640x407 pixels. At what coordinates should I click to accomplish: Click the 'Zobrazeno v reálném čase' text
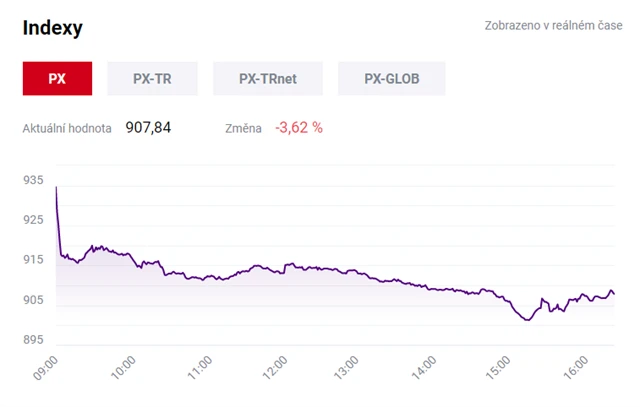[x=554, y=27]
